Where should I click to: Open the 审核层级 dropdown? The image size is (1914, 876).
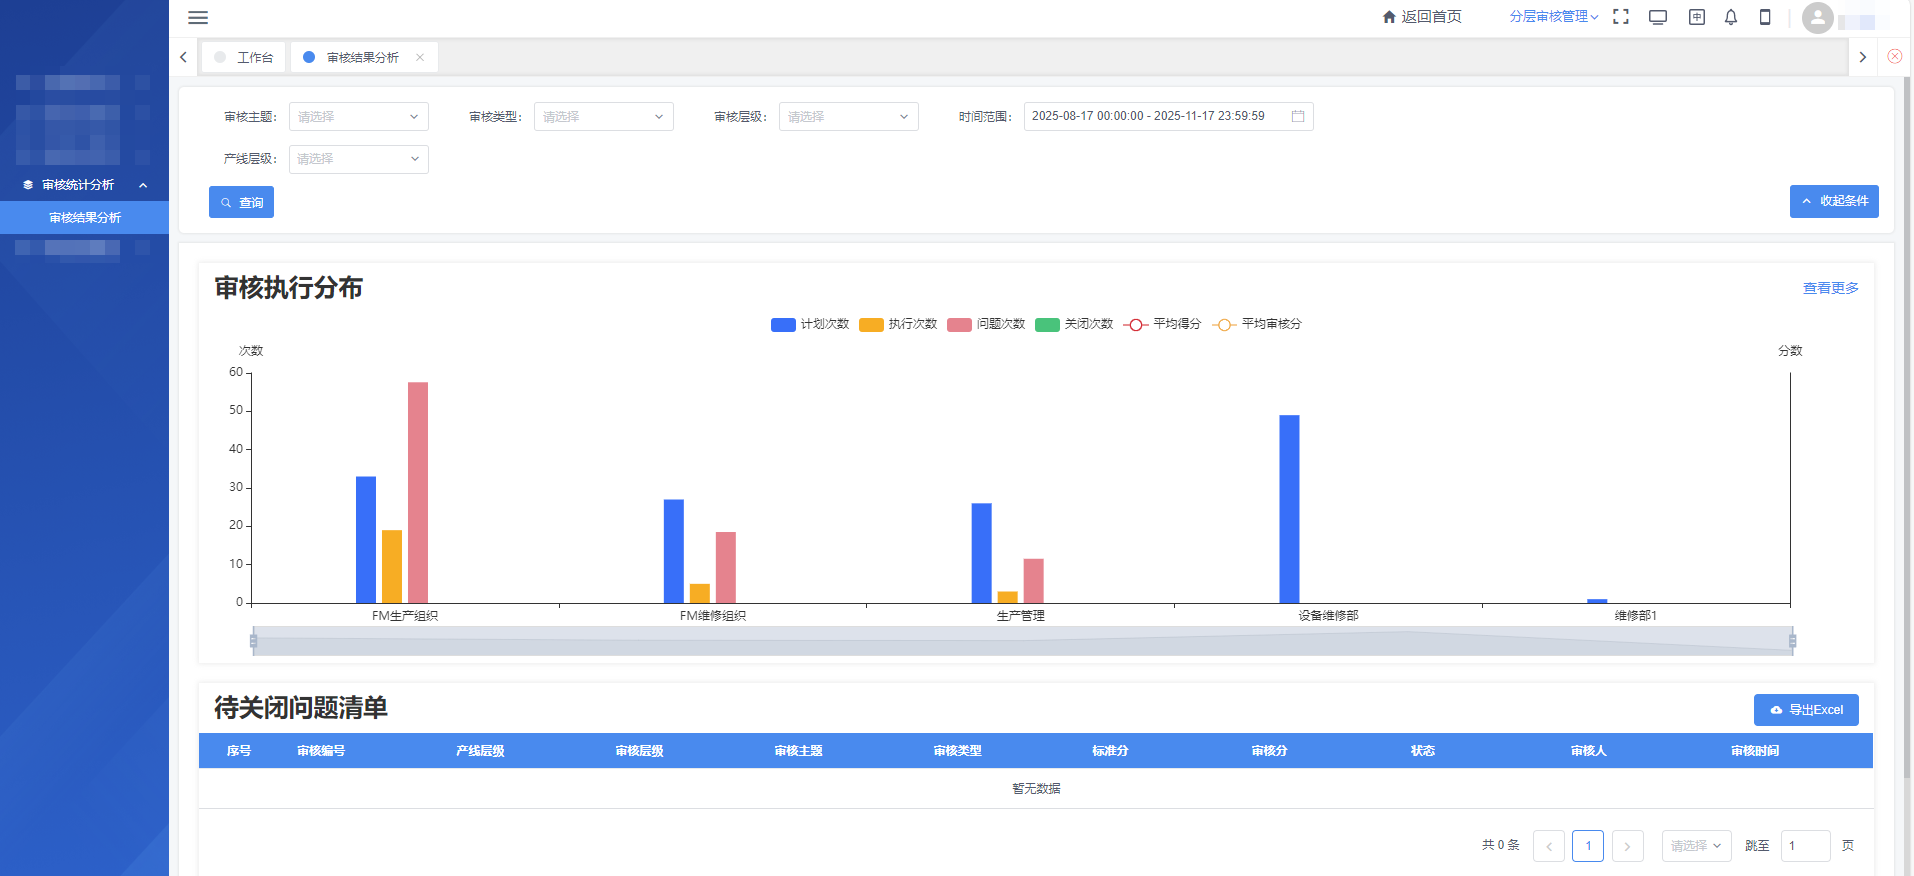tap(848, 117)
